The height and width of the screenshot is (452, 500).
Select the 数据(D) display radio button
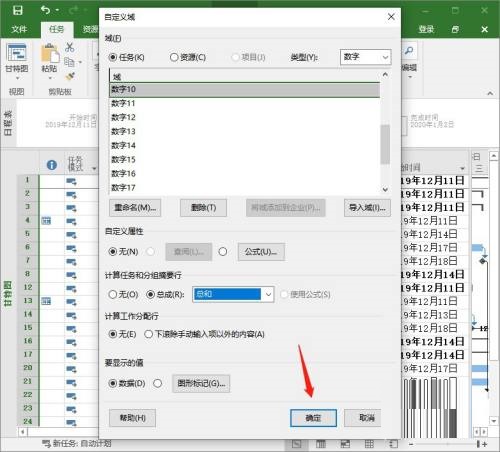[x=113, y=383]
